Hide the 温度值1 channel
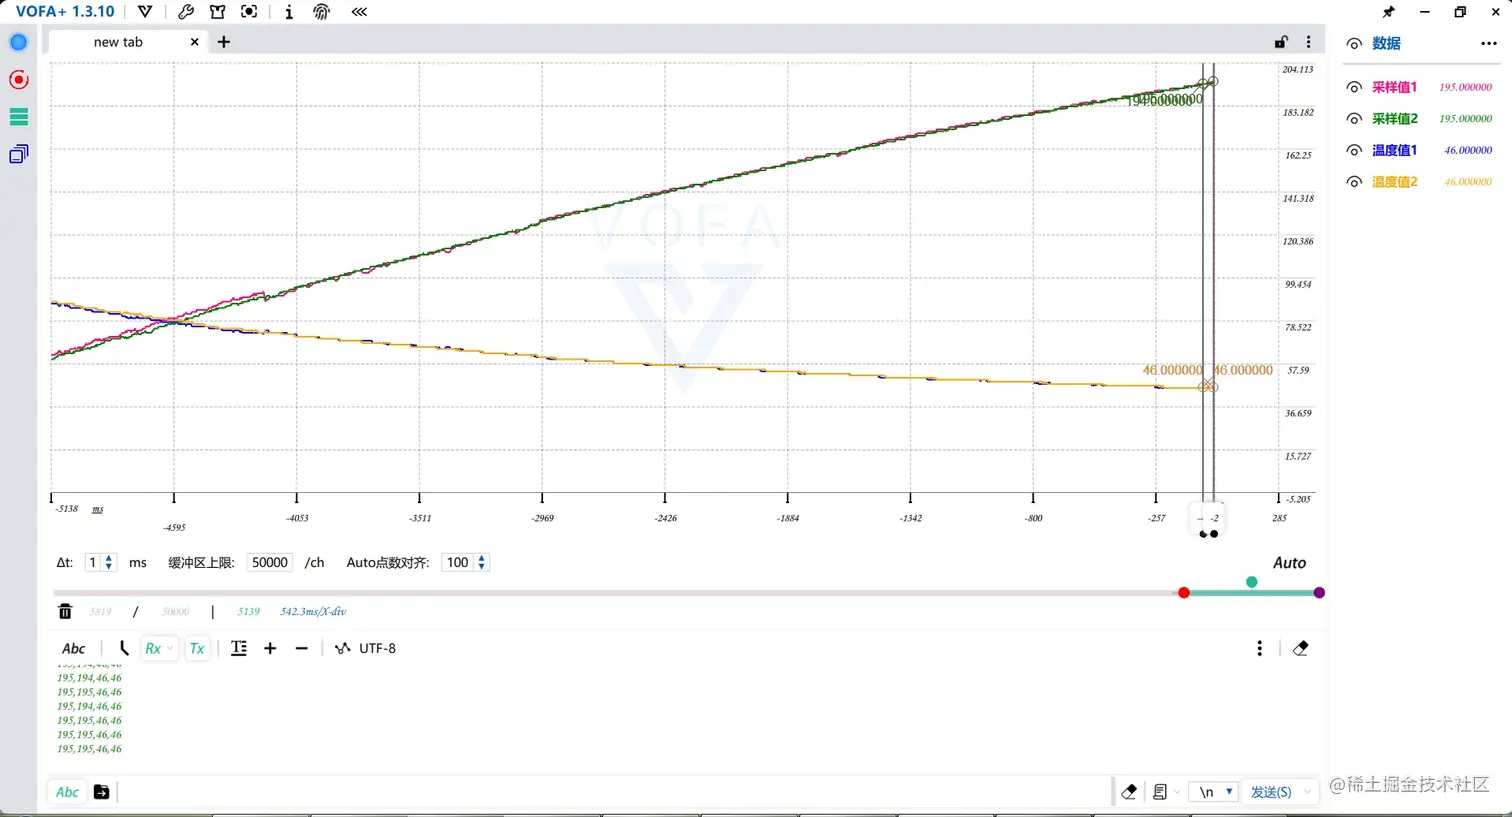 1354,150
